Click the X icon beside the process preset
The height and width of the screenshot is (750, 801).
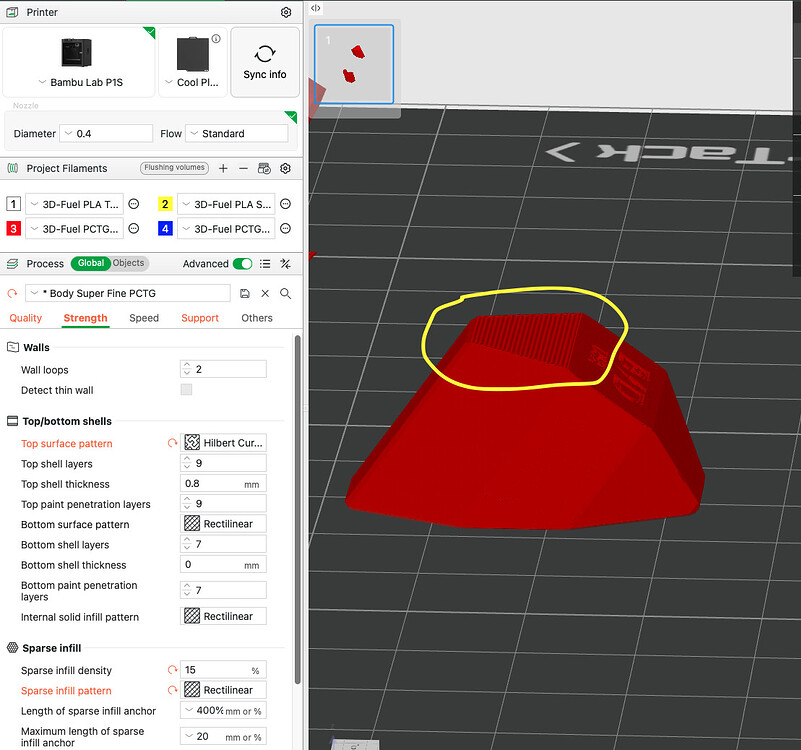pos(265,293)
